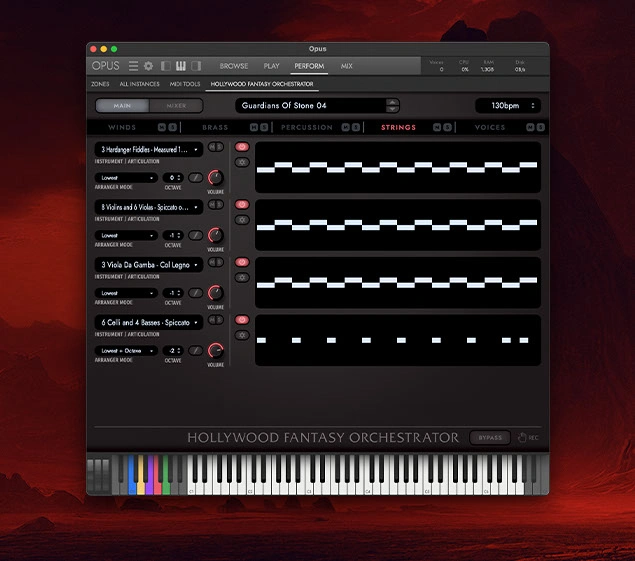Open the MIDI TOOLS subtab
635x561 pixels.
[185, 84]
